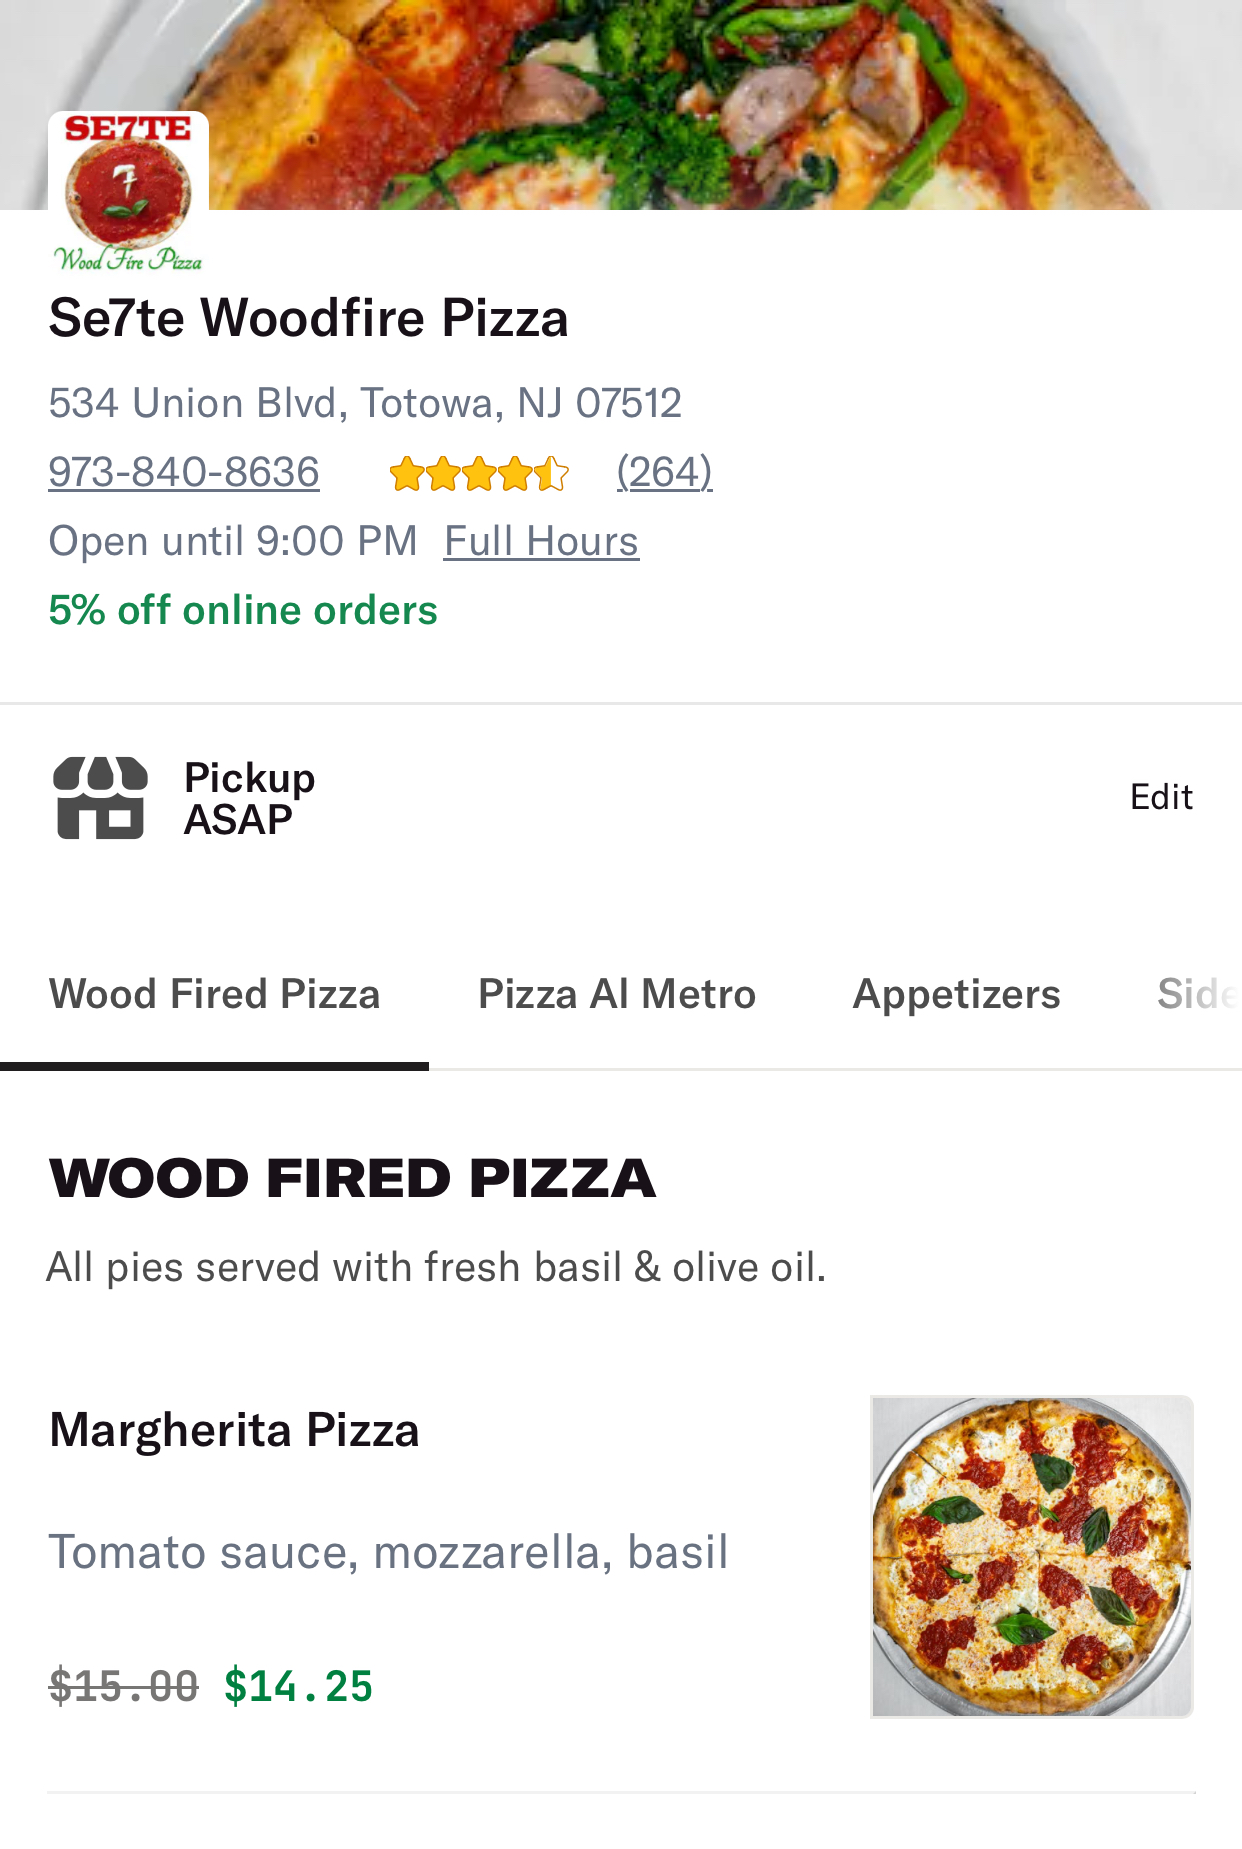Open the Full Hours link
This screenshot has height=1849, width=1242.
click(x=541, y=541)
